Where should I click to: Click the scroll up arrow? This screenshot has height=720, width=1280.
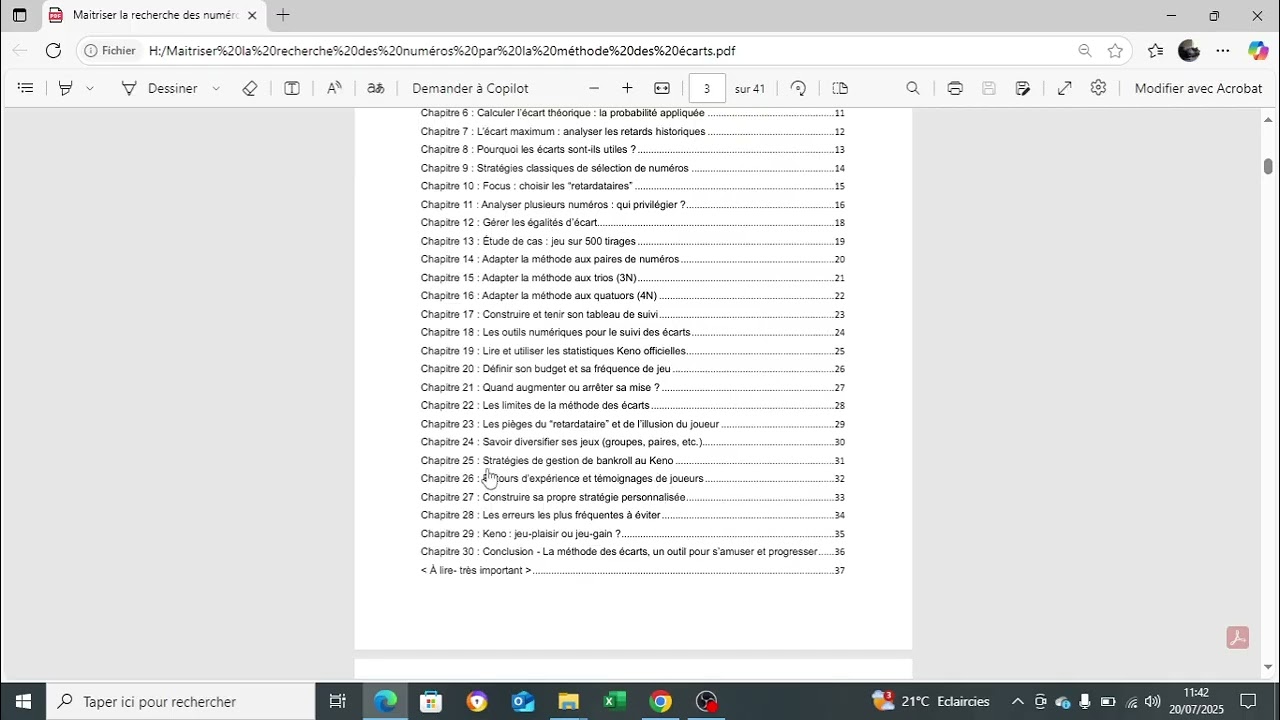[1268, 118]
